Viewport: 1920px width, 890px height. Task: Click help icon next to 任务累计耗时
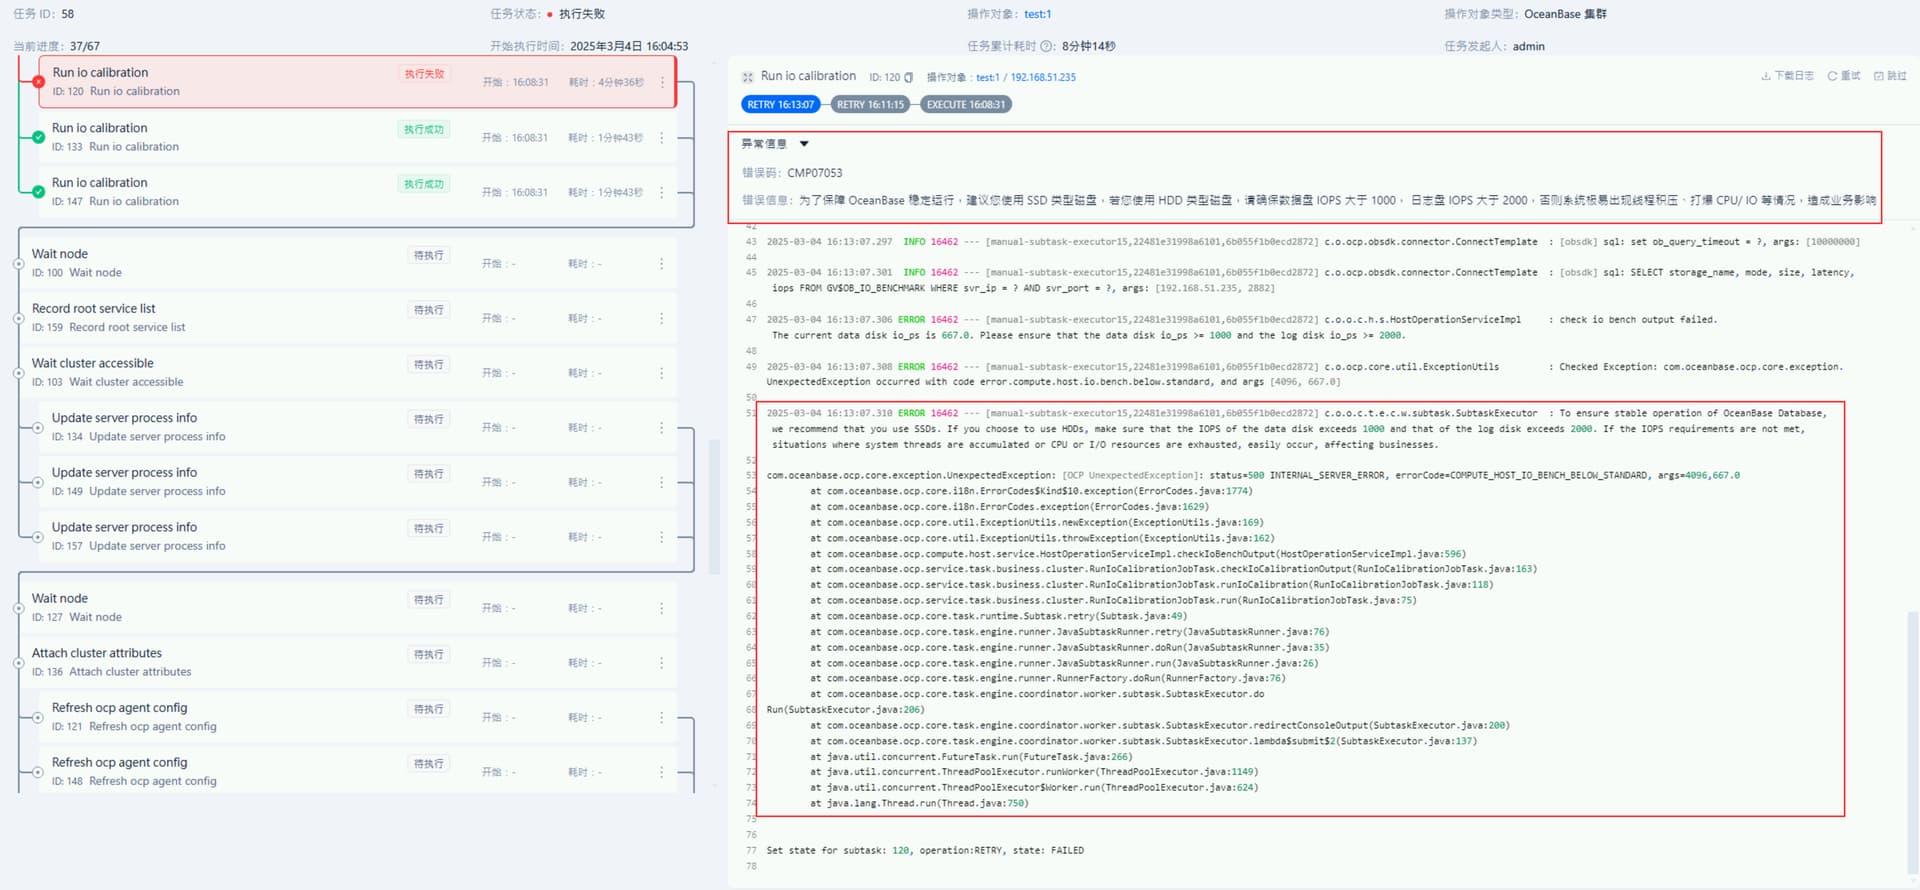tap(1047, 46)
